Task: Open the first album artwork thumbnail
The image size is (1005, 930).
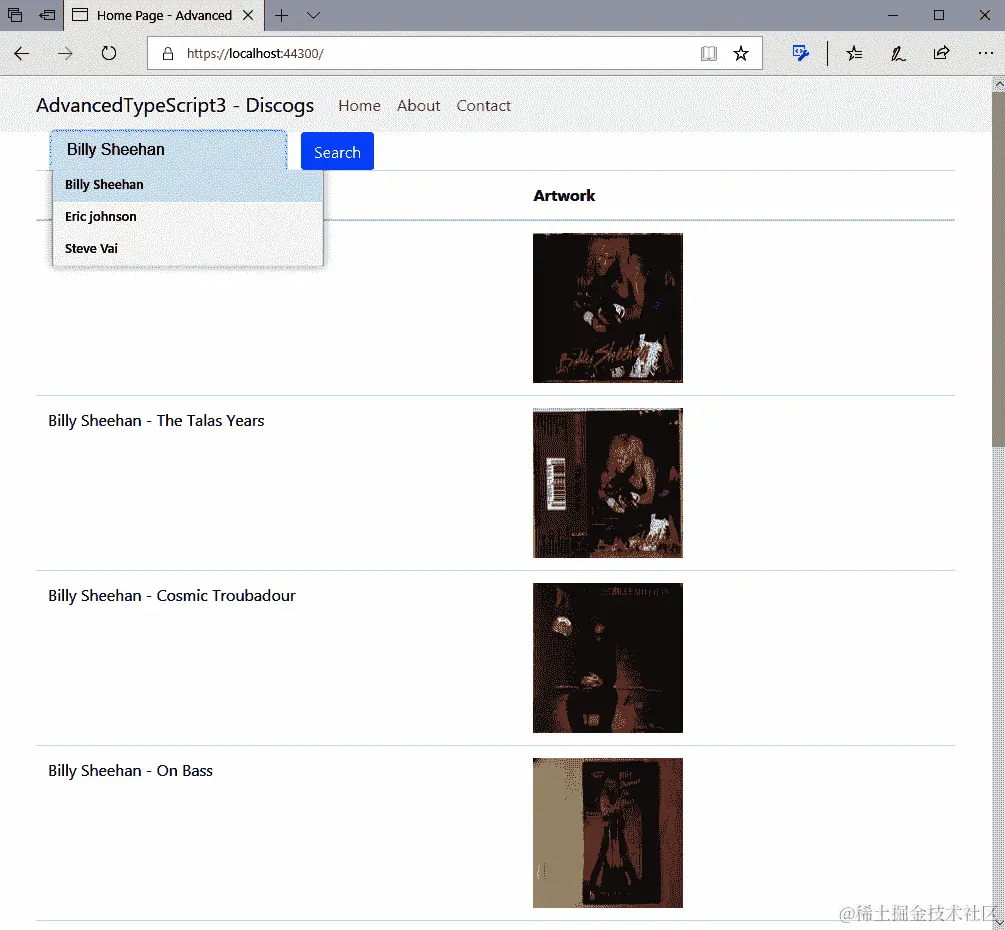Action: (x=608, y=308)
